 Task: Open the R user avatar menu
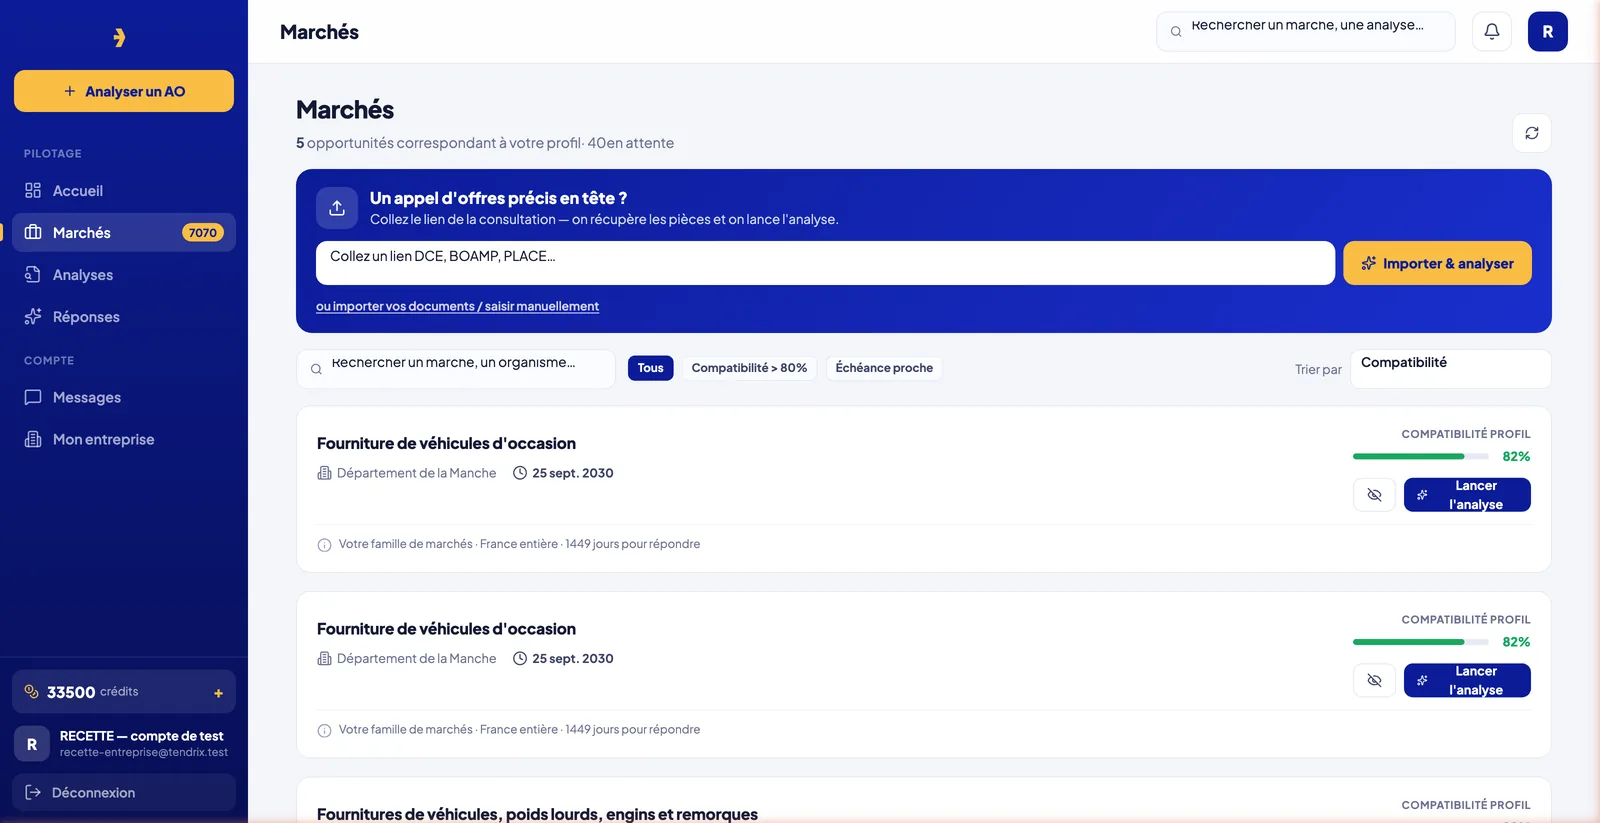point(1547,32)
